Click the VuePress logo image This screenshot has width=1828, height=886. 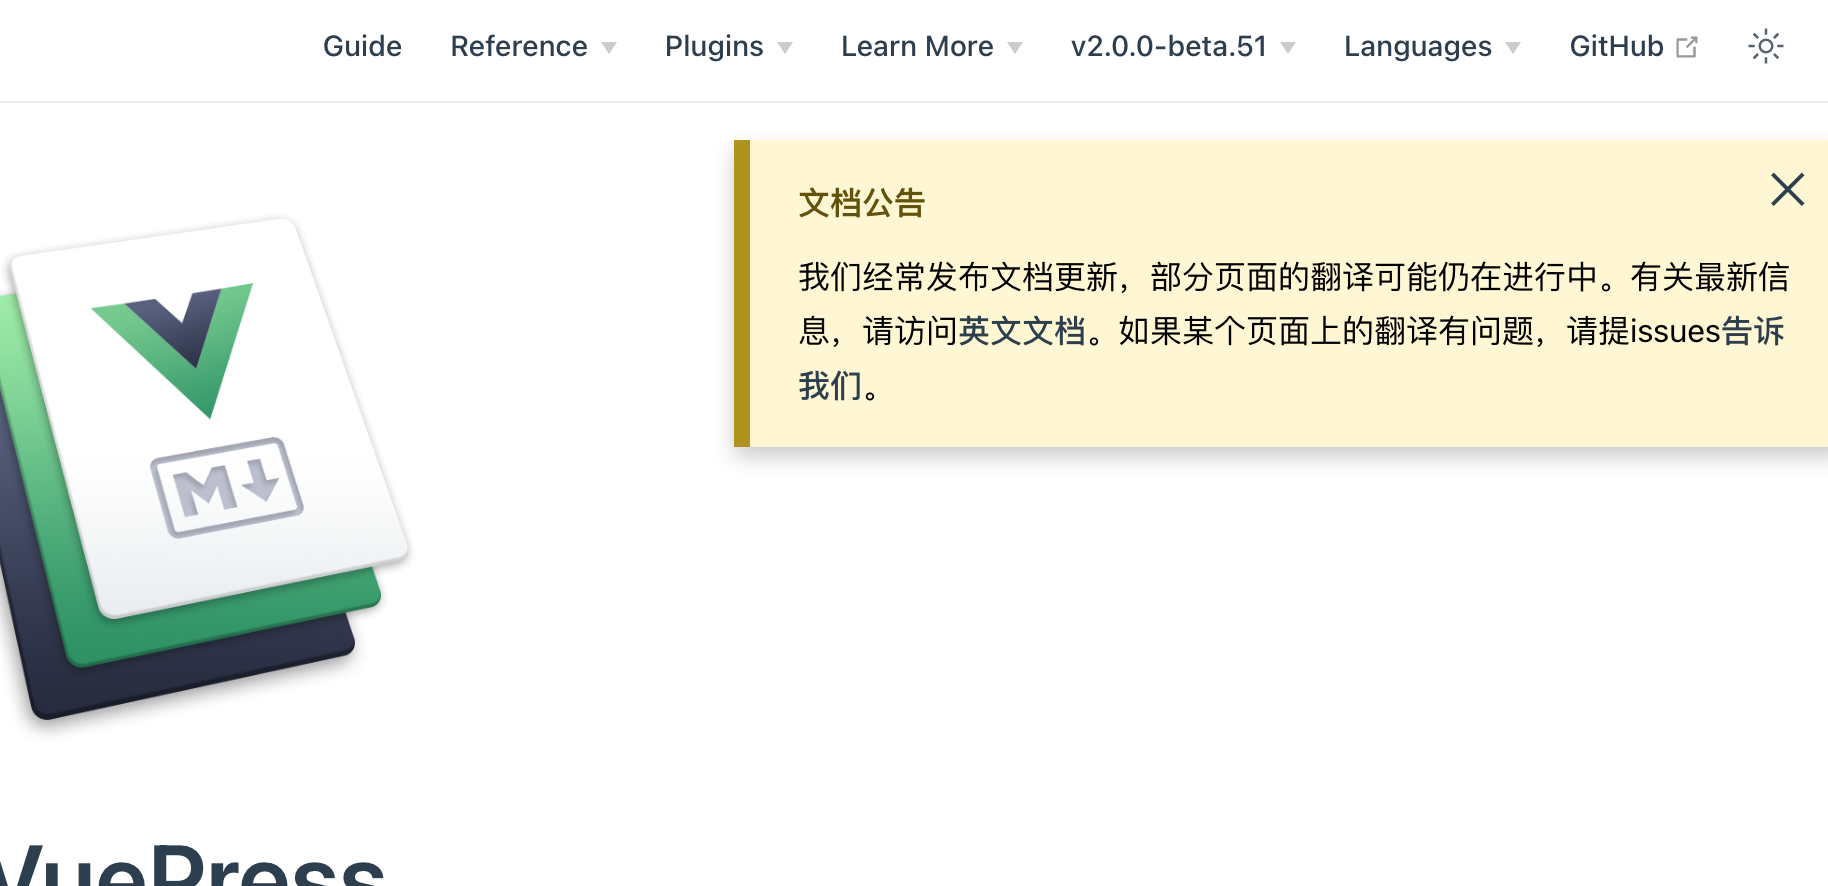tap(204, 470)
